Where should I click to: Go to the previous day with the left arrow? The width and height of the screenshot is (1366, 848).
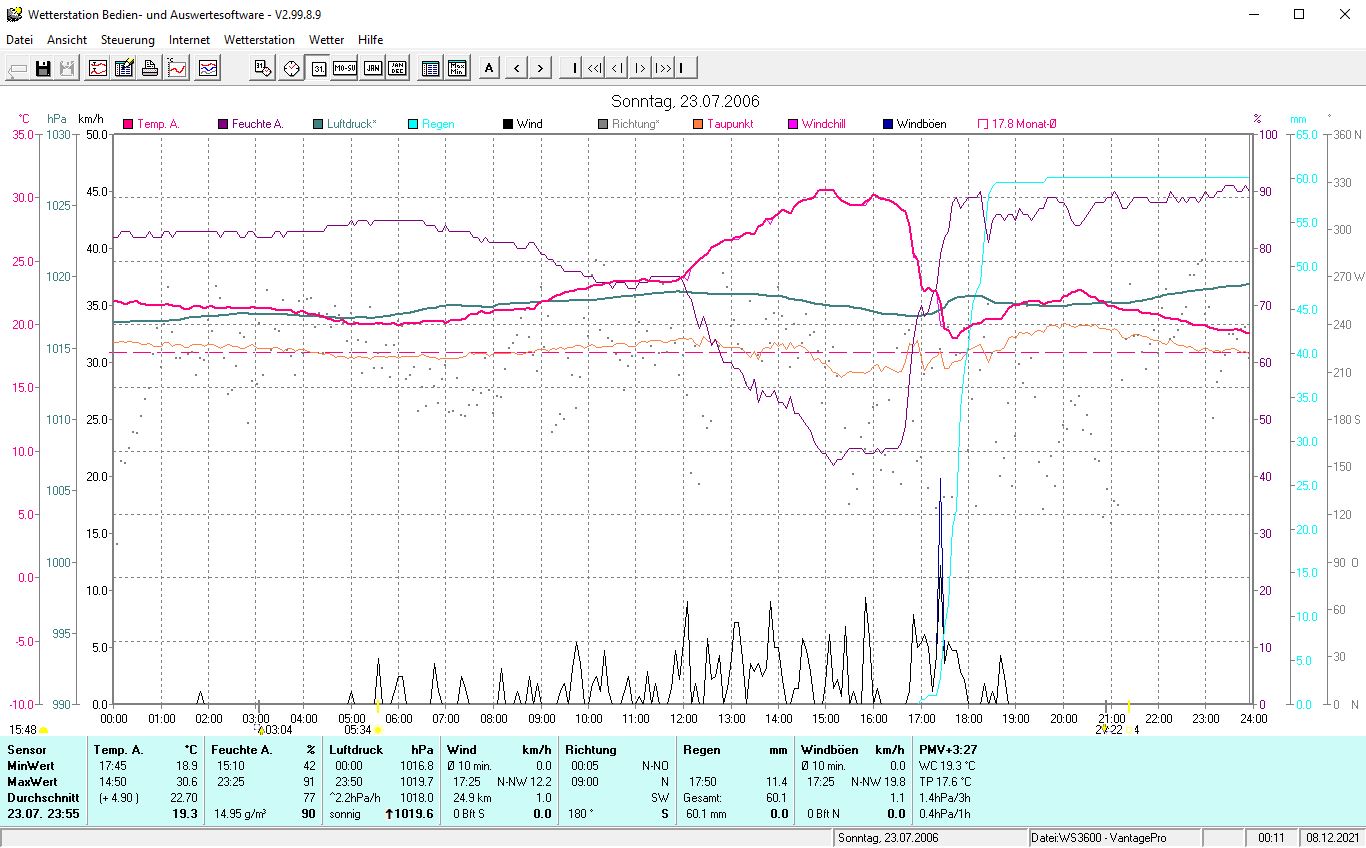click(x=516, y=68)
